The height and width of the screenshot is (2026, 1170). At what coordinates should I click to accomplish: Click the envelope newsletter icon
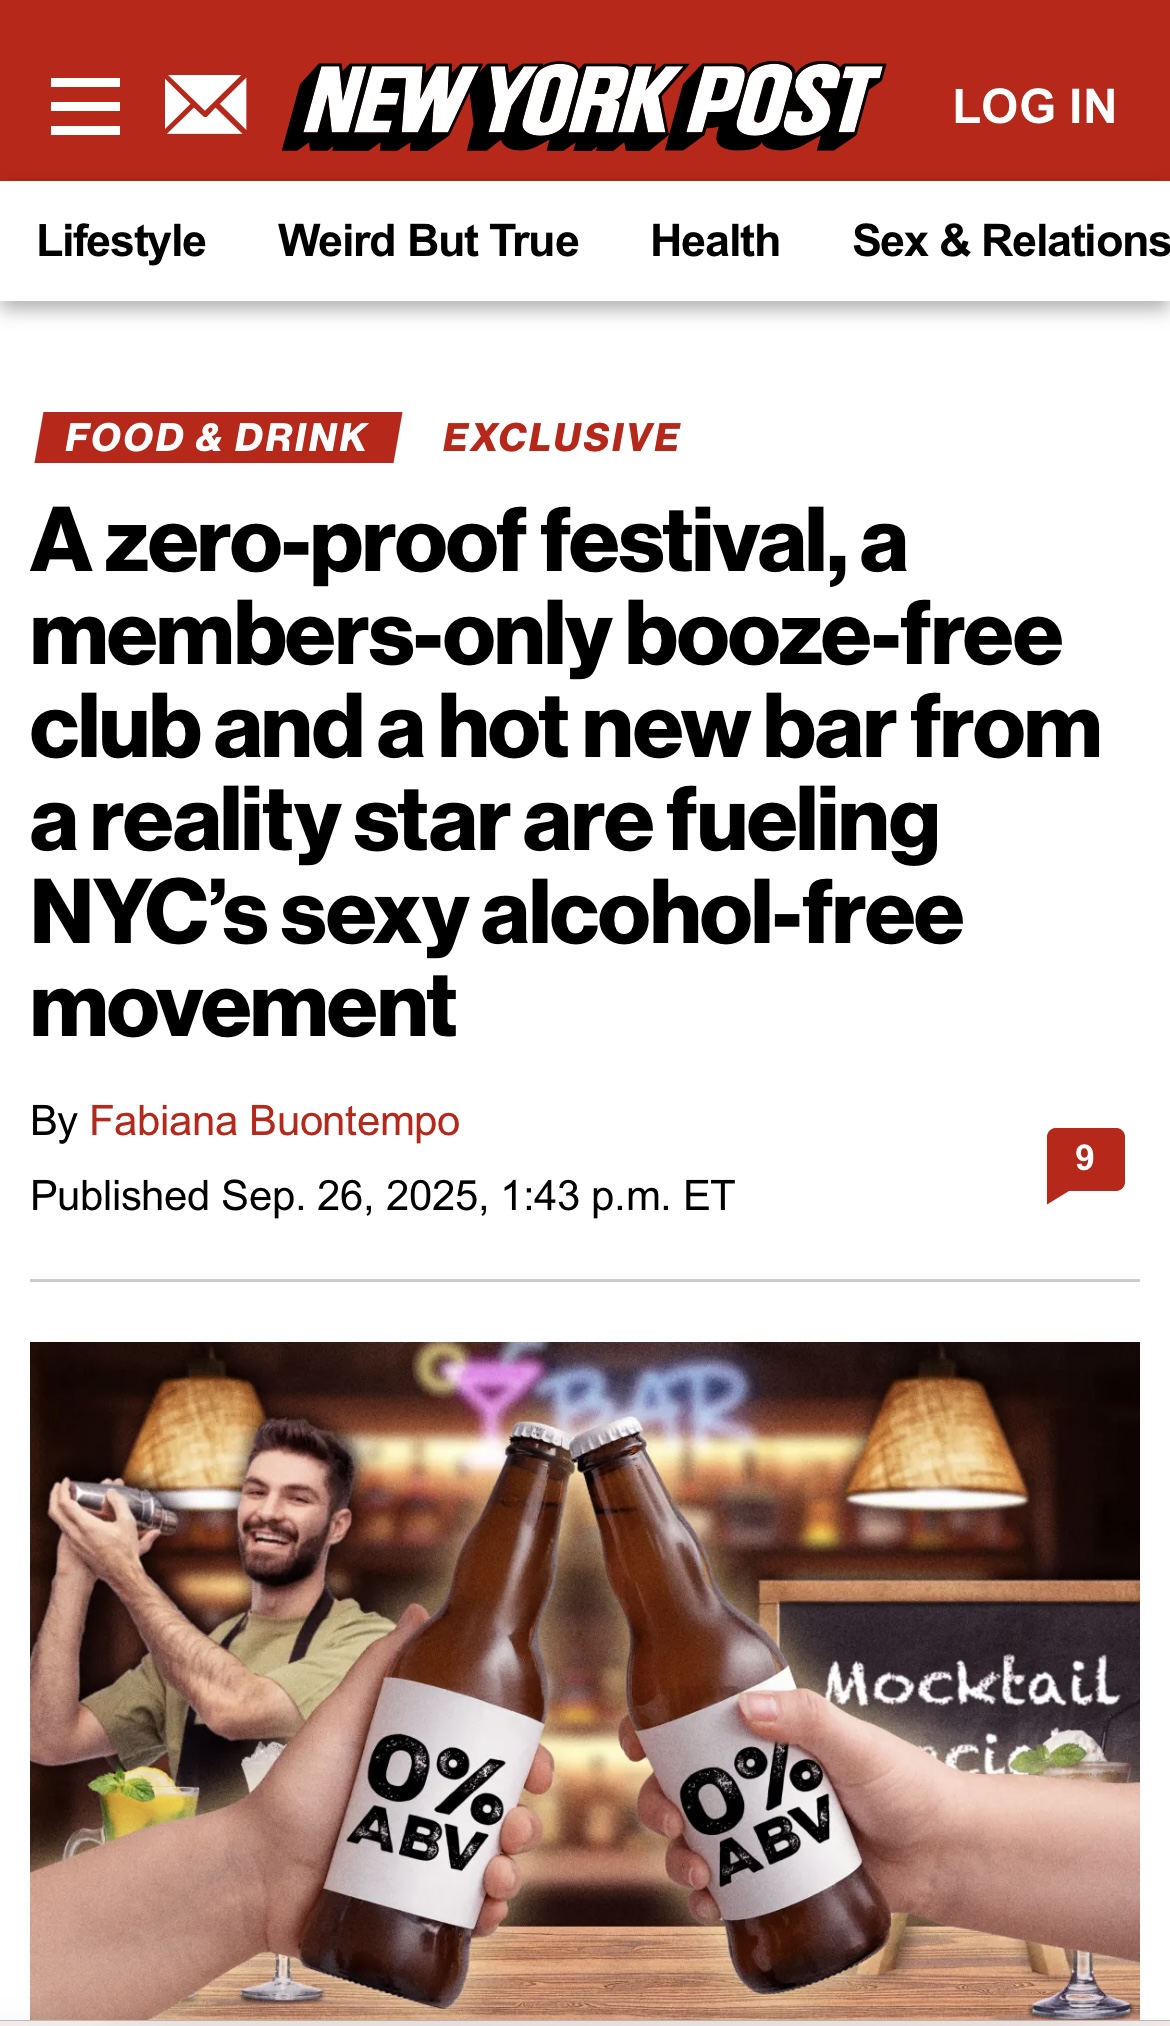205,105
